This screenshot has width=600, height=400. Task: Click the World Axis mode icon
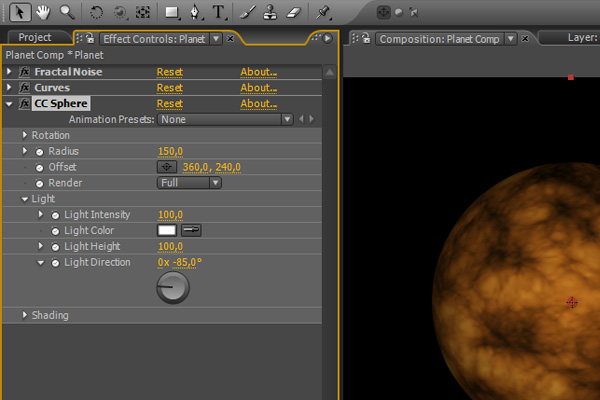point(399,12)
